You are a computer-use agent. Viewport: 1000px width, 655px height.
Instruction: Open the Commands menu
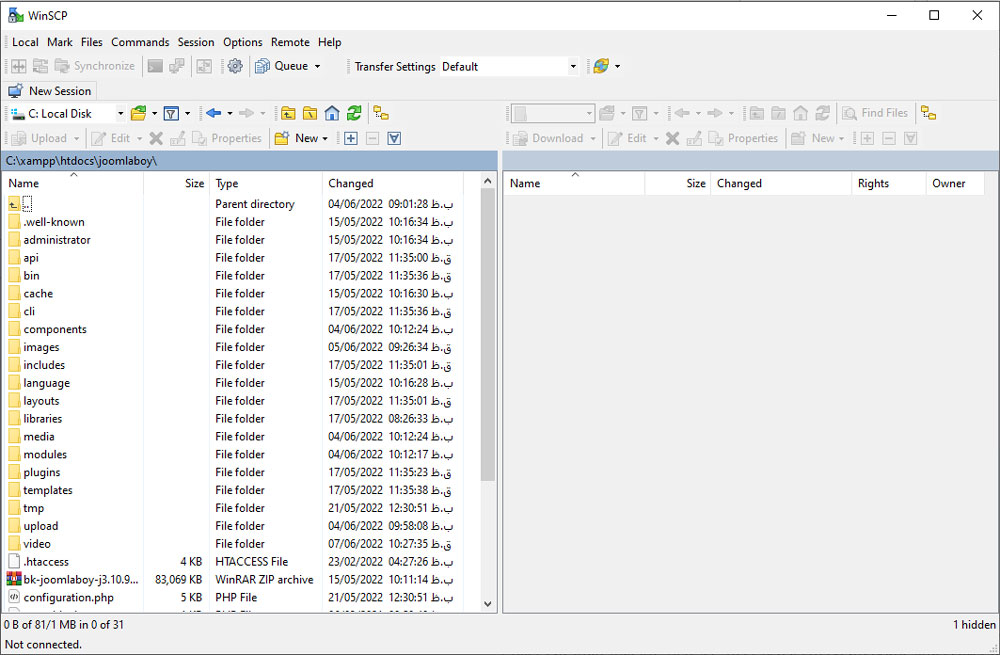coord(140,42)
